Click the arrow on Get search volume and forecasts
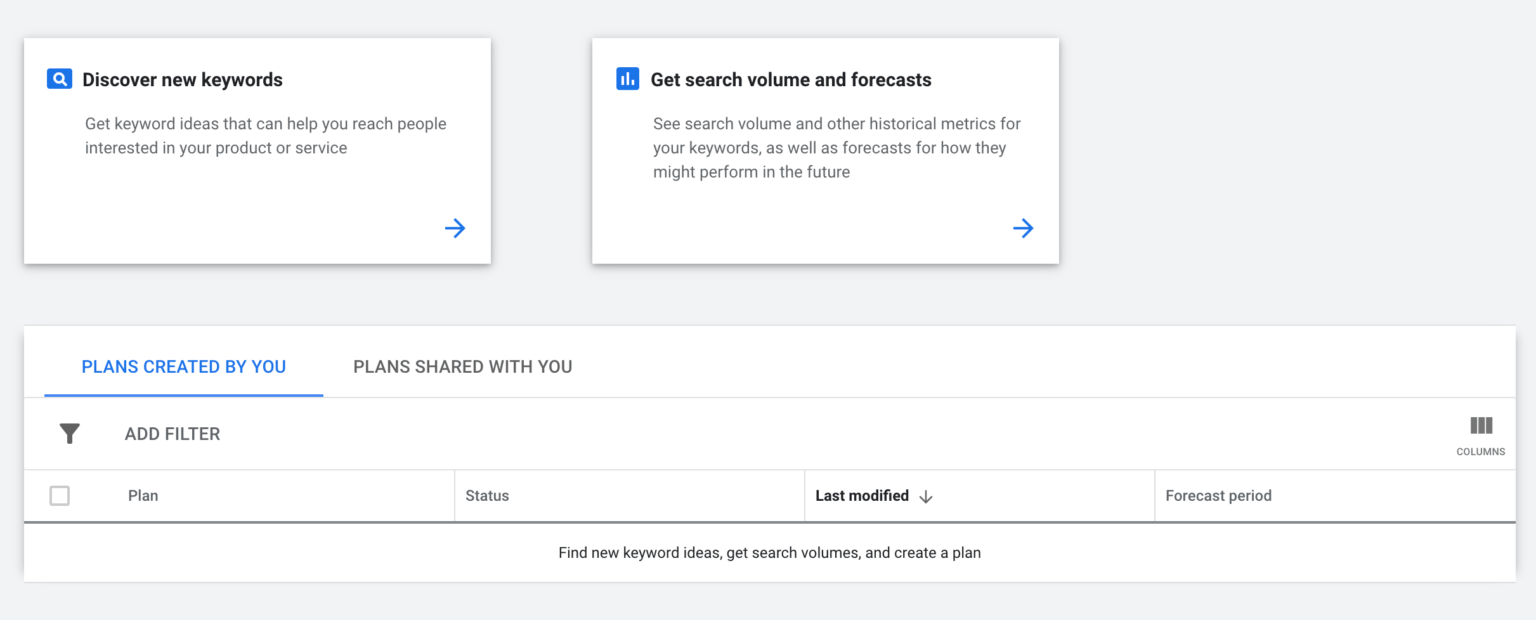1536x620 pixels. coord(1023,228)
